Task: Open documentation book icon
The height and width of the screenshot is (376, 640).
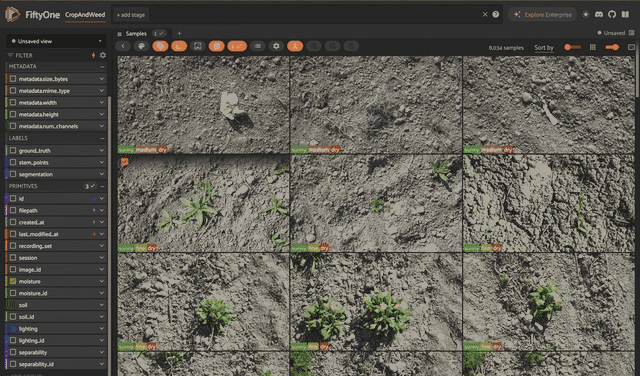Action: [625, 14]
